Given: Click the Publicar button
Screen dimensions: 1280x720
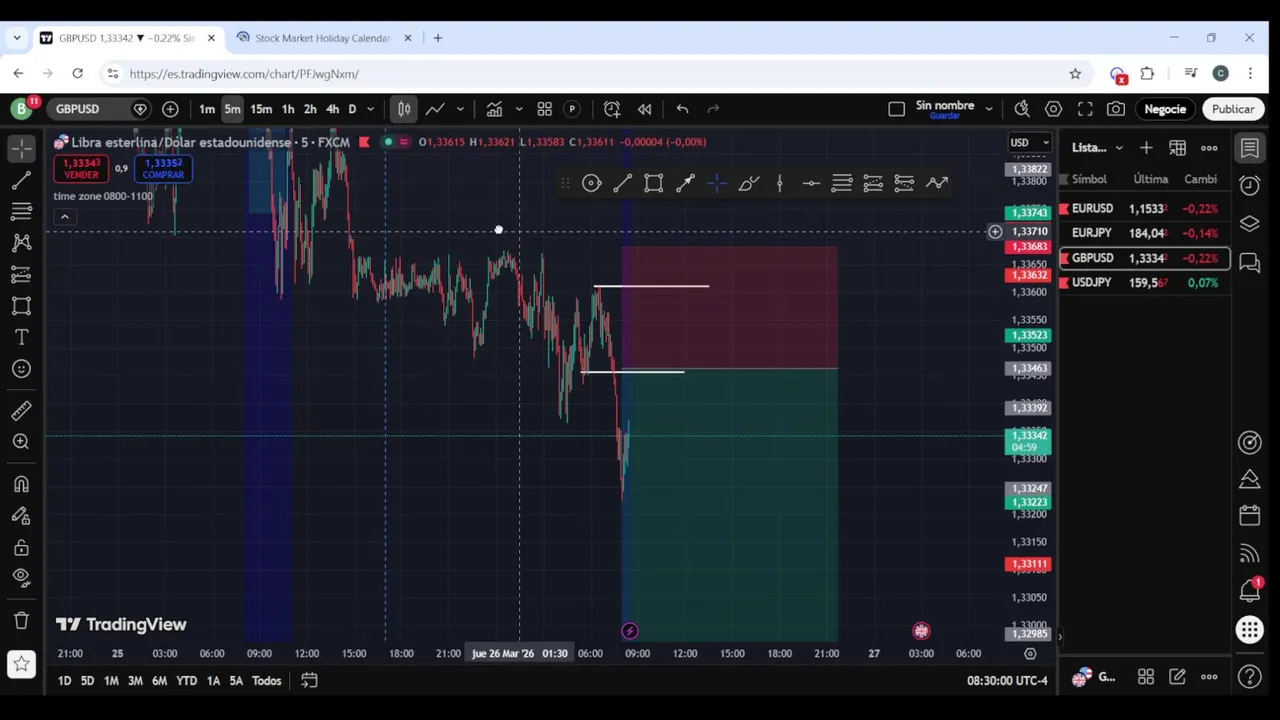Looking at the screenshot, I should [1232, 109].
